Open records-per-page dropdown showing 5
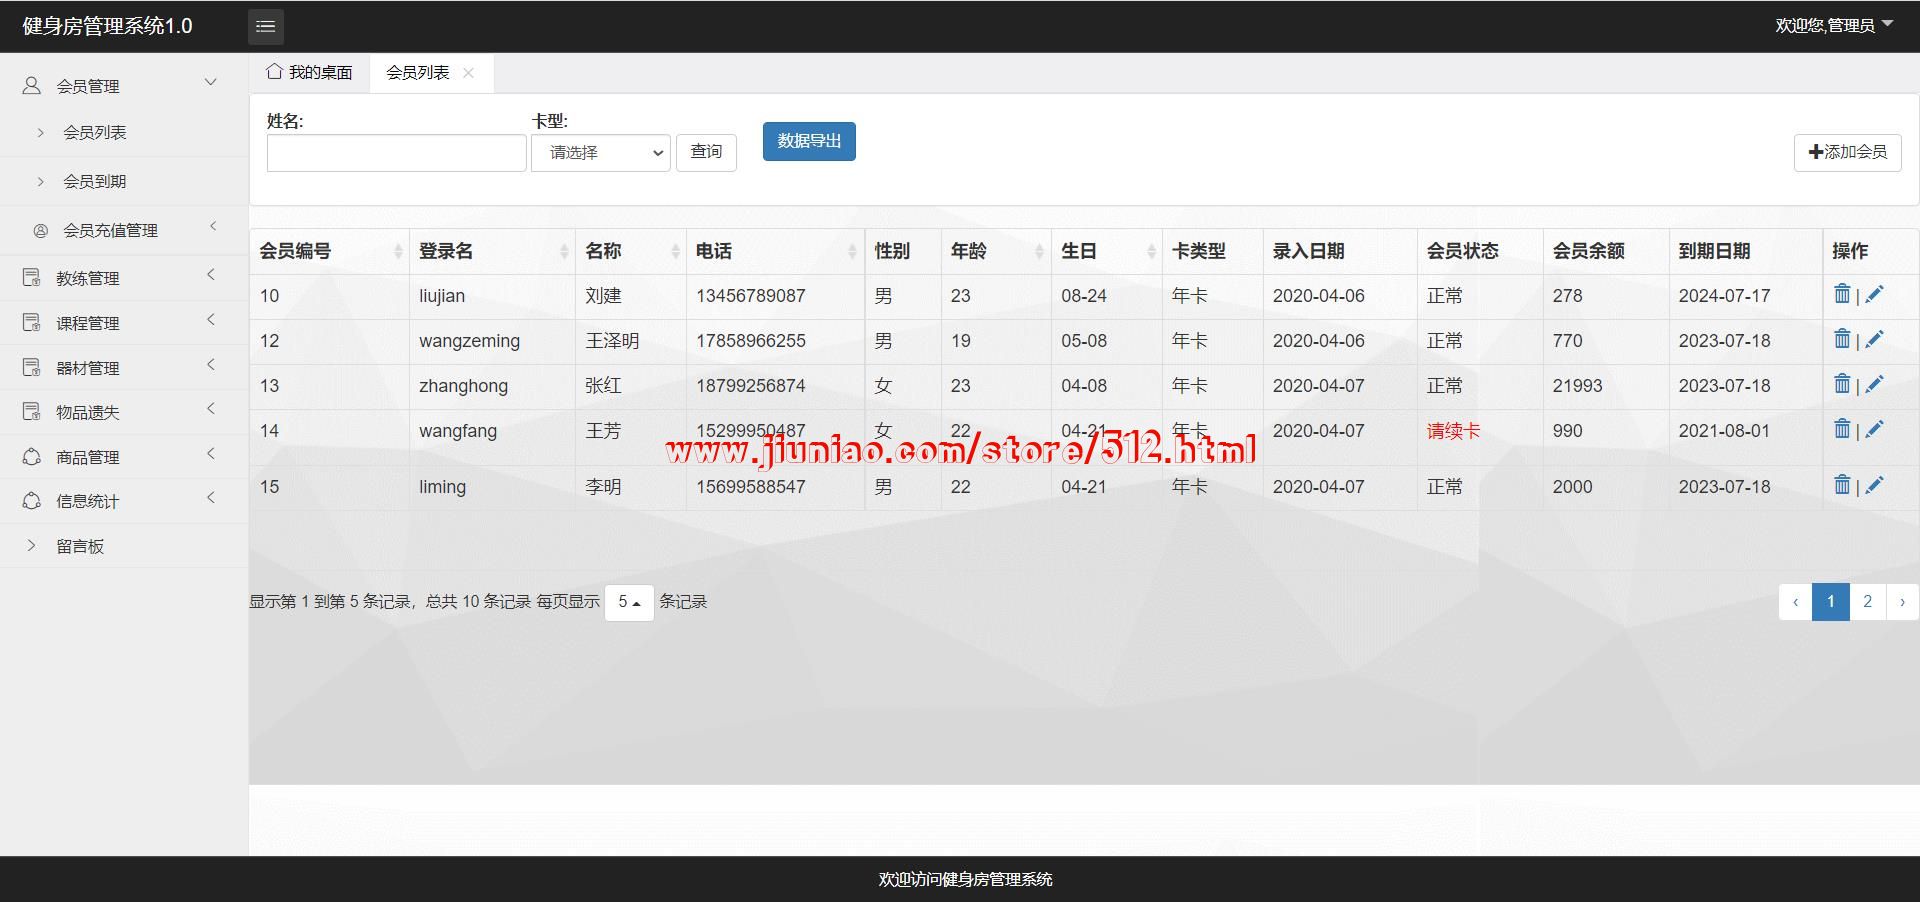 coord(629,602)
